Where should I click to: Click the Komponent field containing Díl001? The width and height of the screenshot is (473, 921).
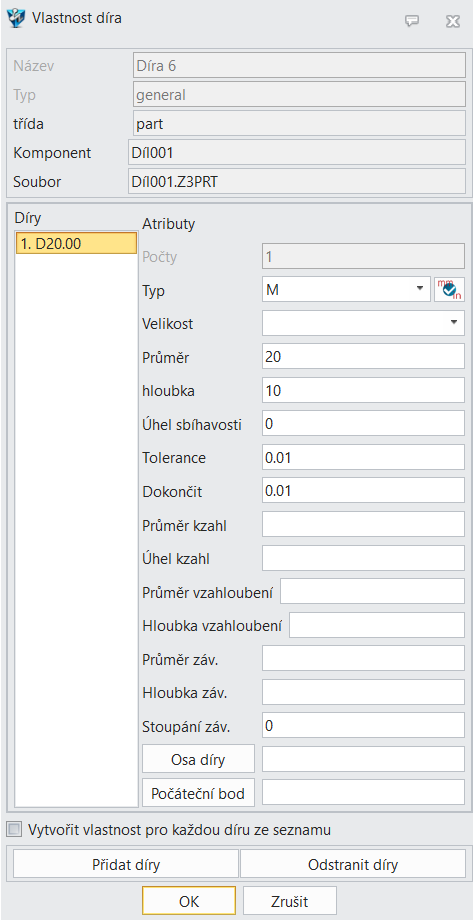[297, 153]
